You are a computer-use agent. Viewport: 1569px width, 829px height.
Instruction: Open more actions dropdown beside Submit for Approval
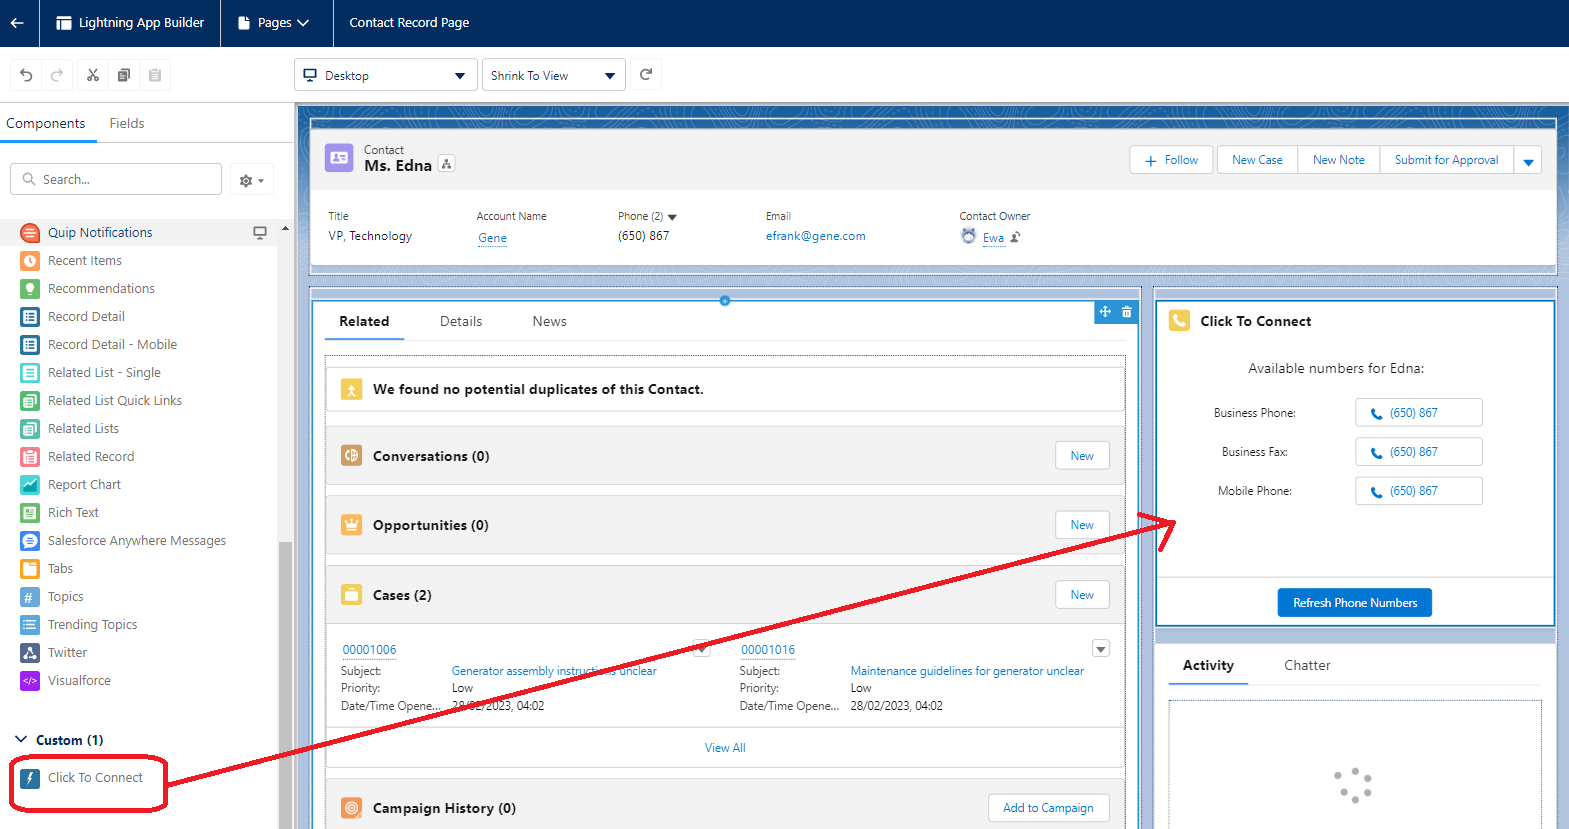point(1528,161)
